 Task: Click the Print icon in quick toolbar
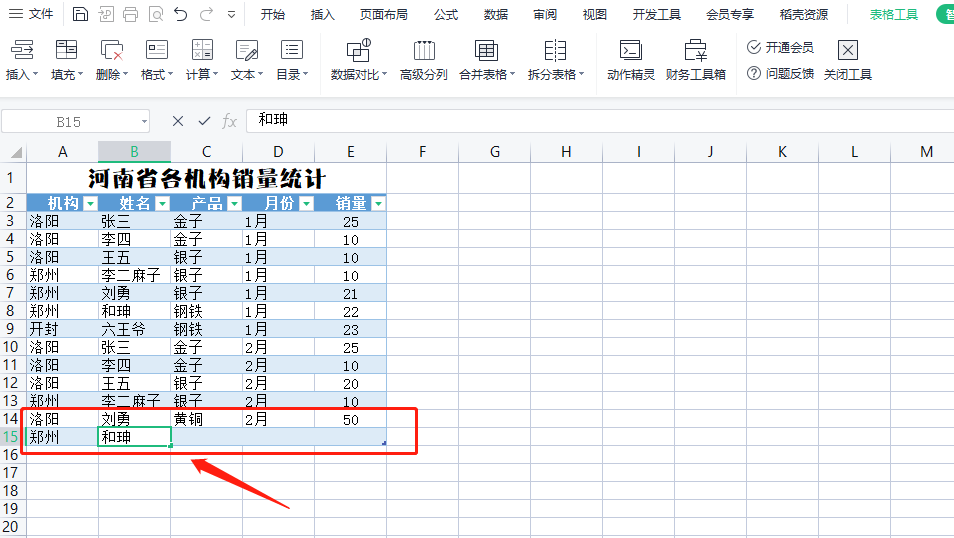[x=130, y=14]
